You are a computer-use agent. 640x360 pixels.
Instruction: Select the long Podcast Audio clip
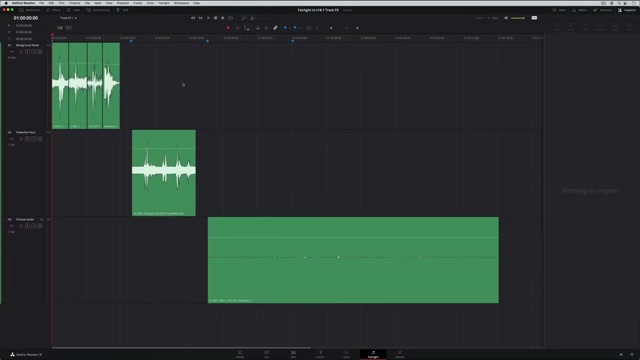pyautogui.click(x=353, y=260)
